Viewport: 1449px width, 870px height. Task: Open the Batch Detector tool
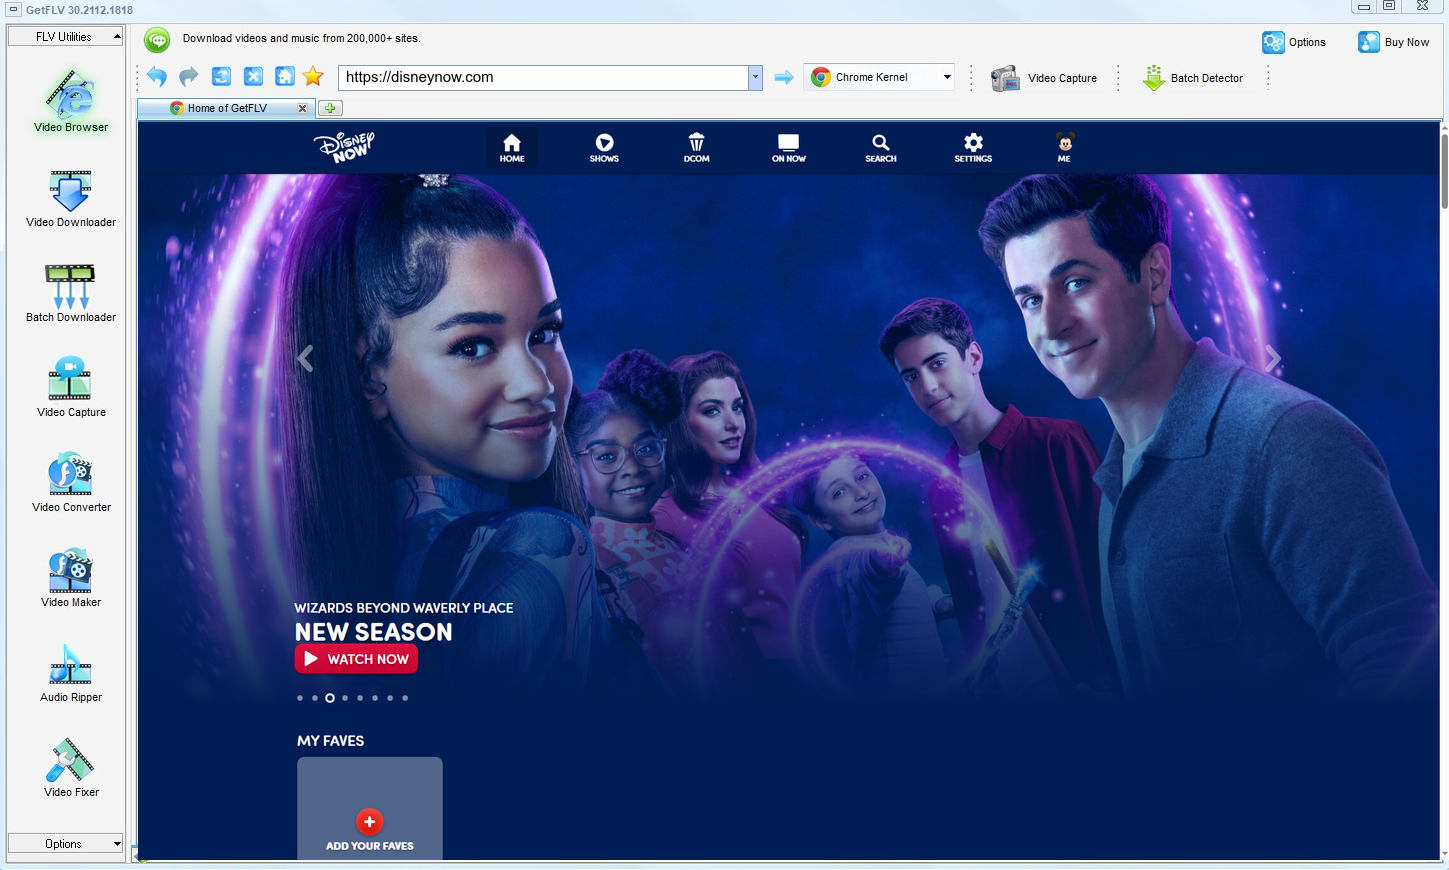1193,78
